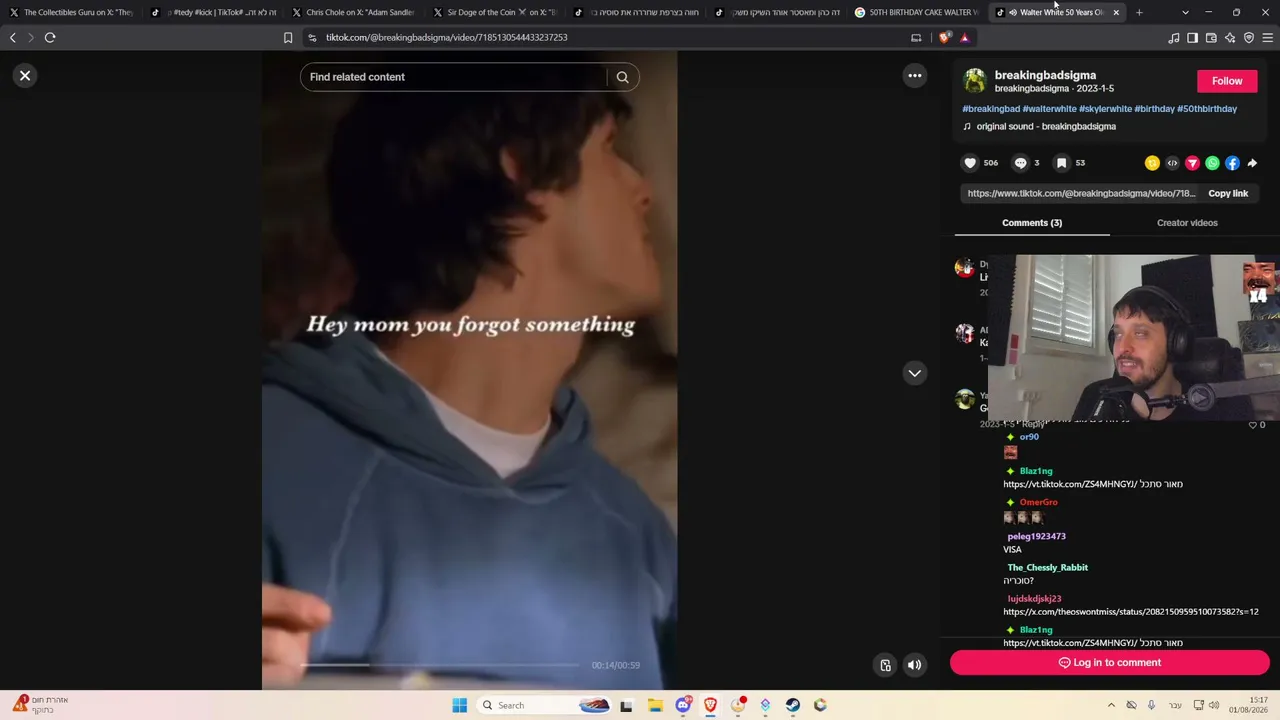This screenshot has width=1280, height=720.
Task: Toggle the browser sidebar panel
Action: point(1192,38)
